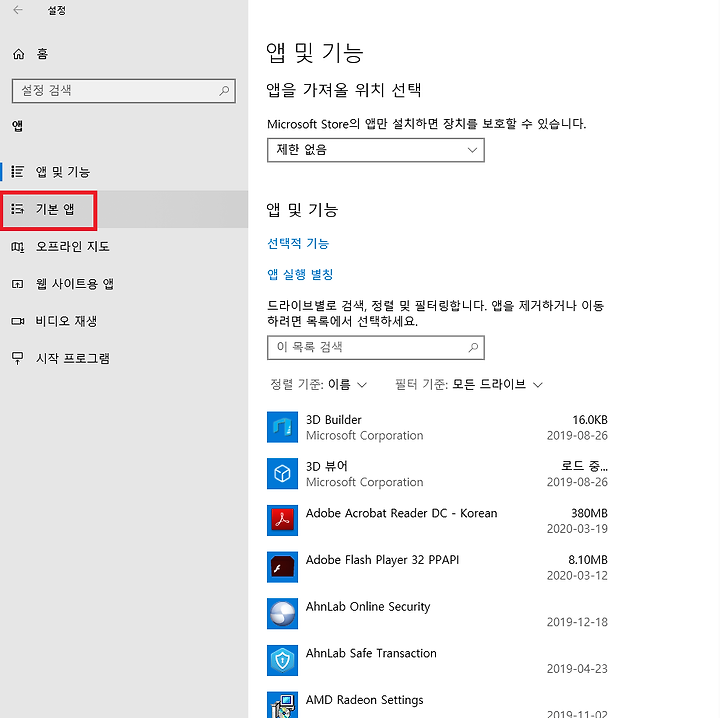Open 필터 기준: 모든 드라이브 dropdown
720x718 pixels.
(469, 384)
